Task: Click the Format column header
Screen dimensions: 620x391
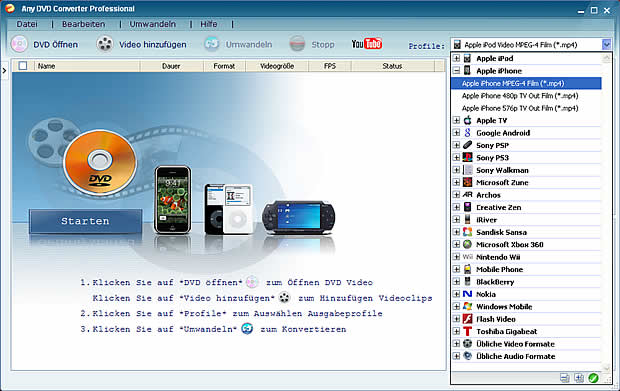Action: click(x=224, y=66)
